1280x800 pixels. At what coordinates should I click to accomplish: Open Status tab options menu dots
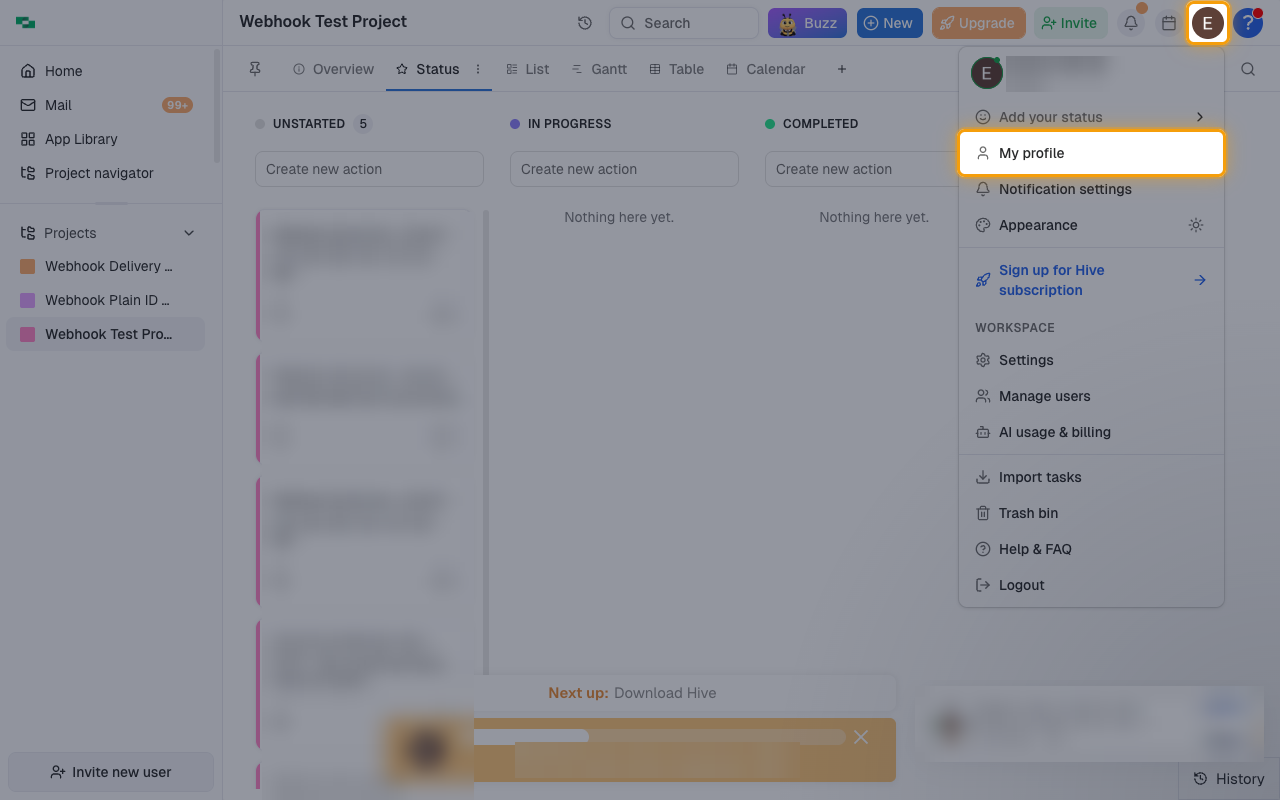[478, 69]
